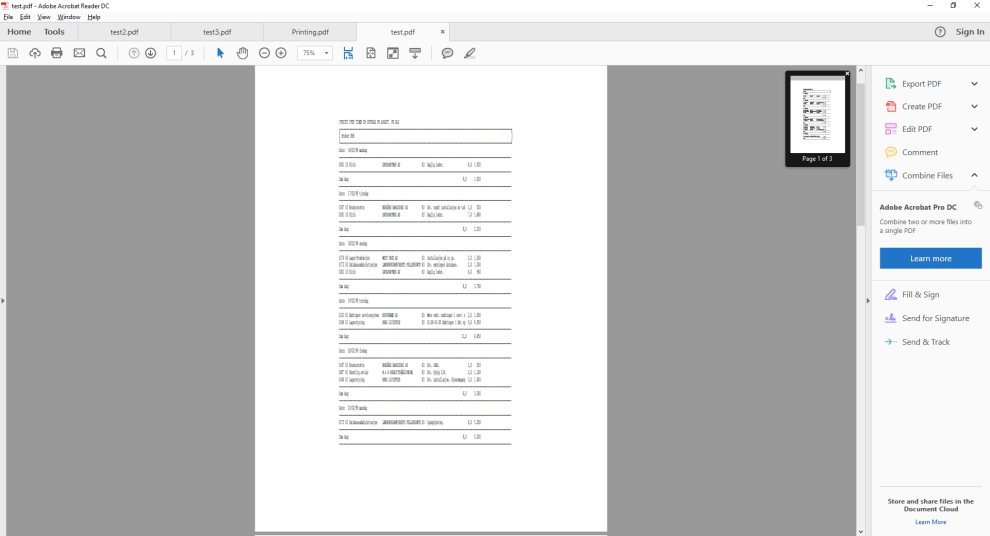Follow Document Cloud Learn More link
This screenshot has height=536, width=990.
(x=931, y=522)
